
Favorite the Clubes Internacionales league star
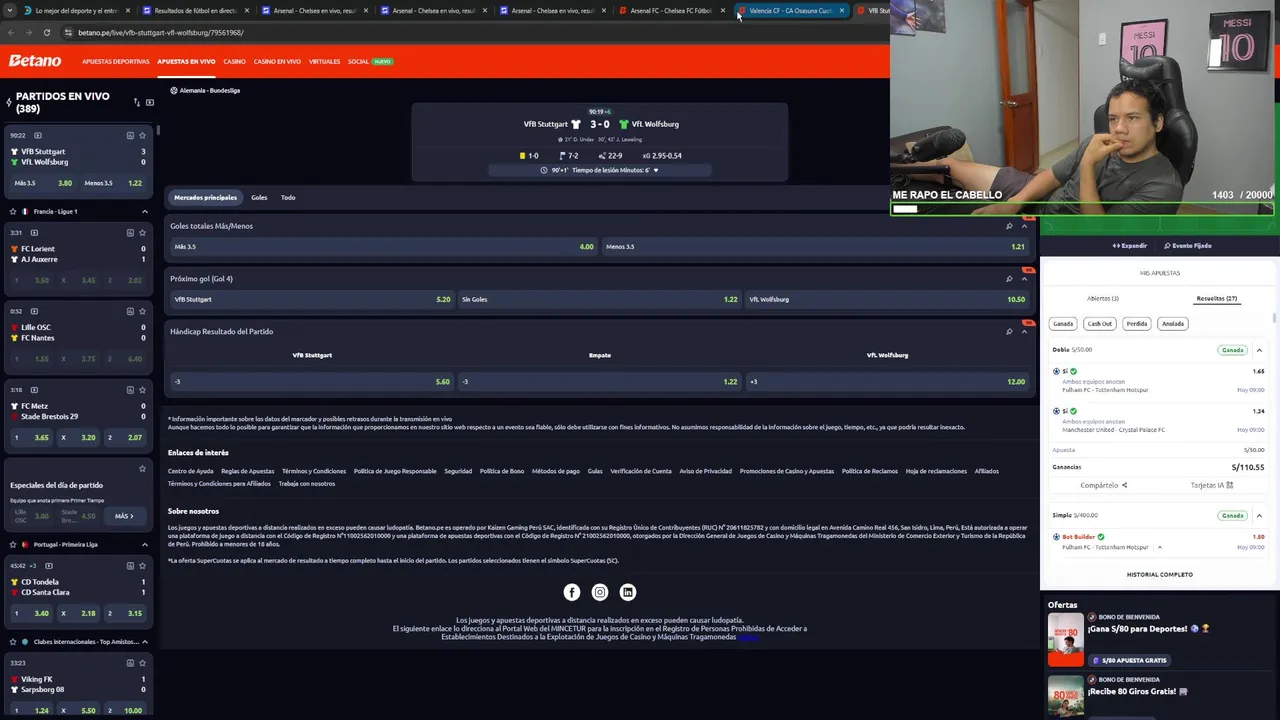(x=13, y=641)
